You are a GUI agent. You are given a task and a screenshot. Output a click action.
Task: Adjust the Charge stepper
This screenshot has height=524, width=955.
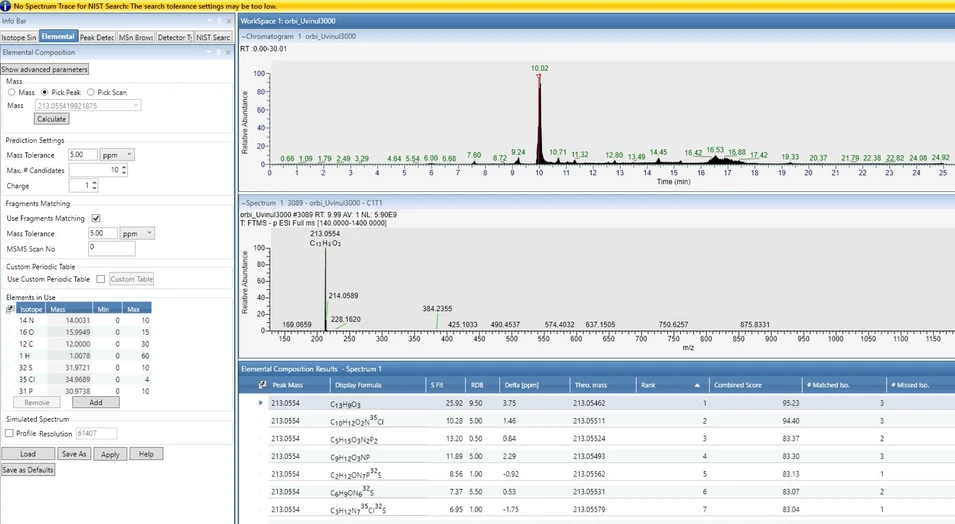click(94, 185)
